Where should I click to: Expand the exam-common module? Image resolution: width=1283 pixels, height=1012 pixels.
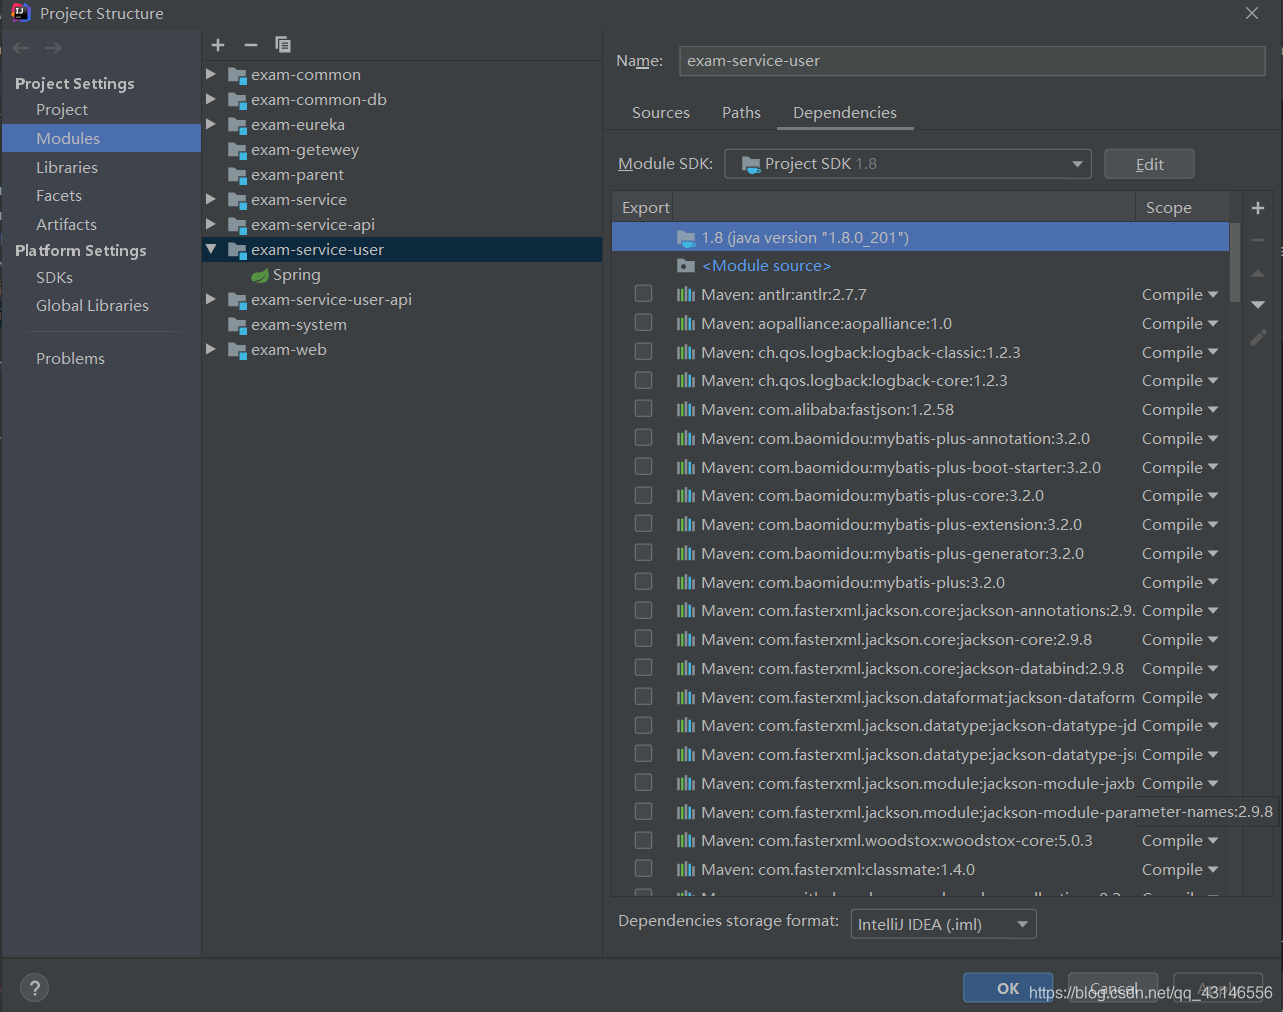(211, 74)
